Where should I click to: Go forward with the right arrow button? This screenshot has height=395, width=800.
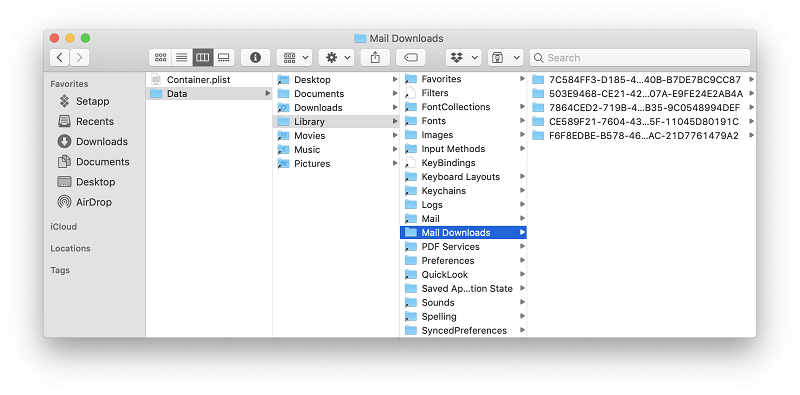click(x=80, y=58)
